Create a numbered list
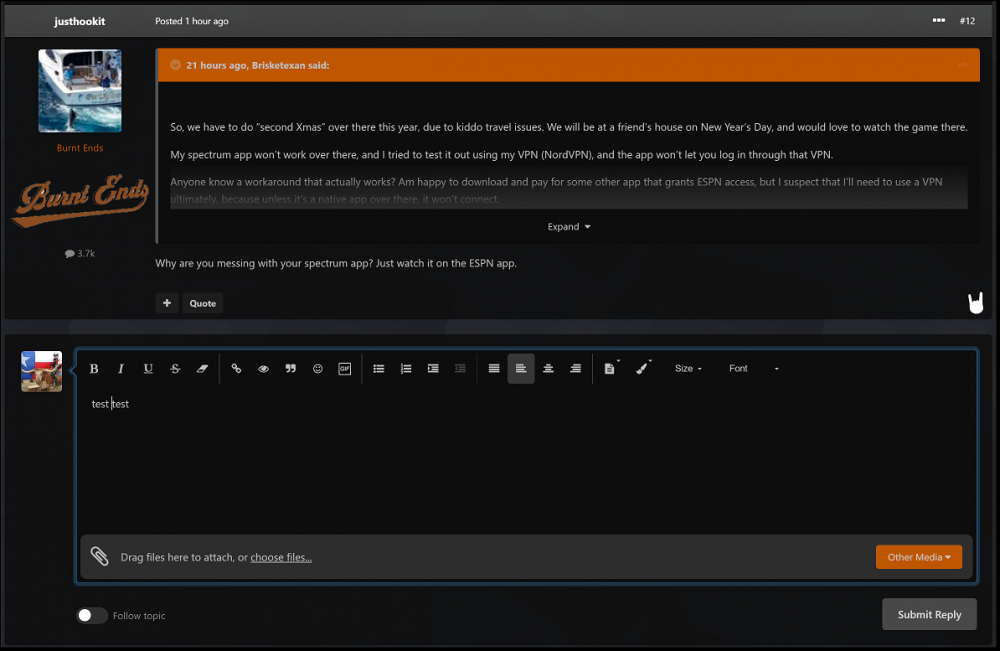Screen dimensions: 1000x651 (406, 368)
